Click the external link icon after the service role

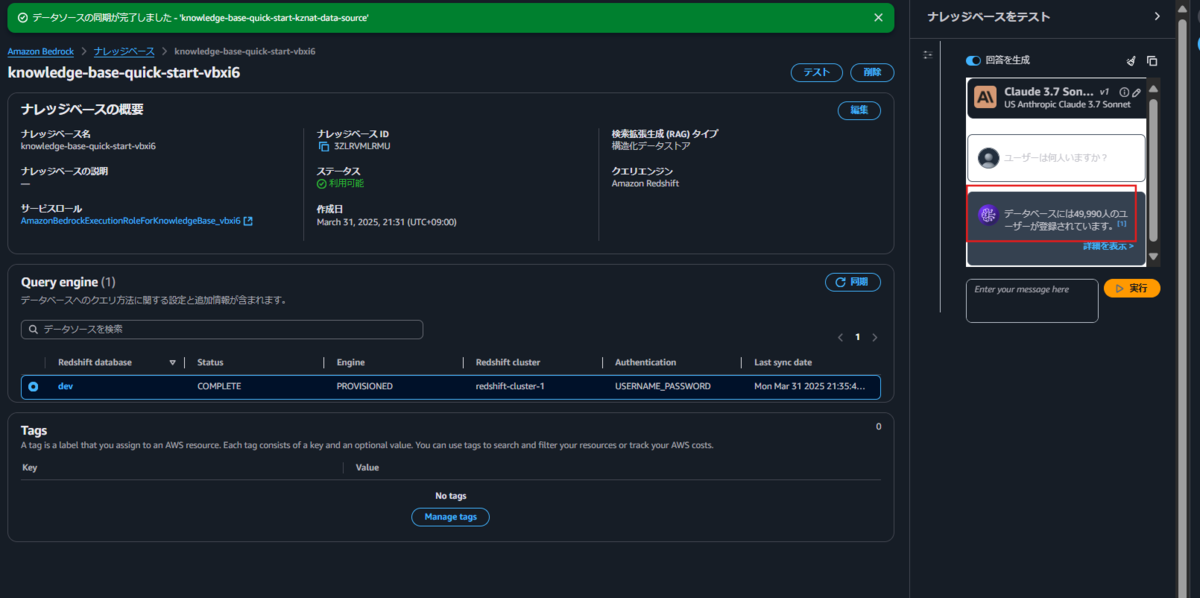pyautogui.click(x=248, y=221)
